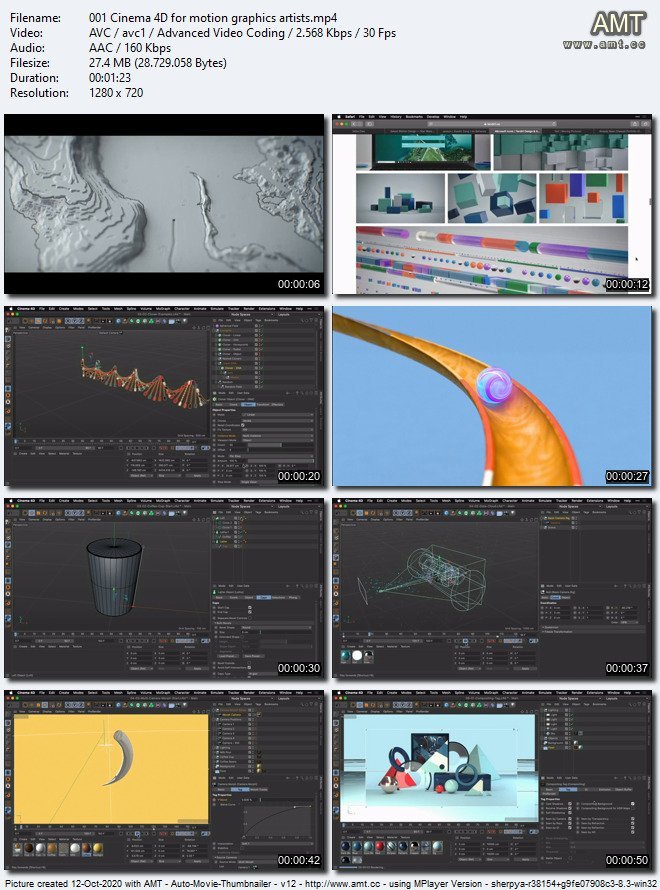Click the Blend Curve graph in 00:00:42 frame
Image resolution: width=660 pixels, height=890 pixels.
pos(278,821)
